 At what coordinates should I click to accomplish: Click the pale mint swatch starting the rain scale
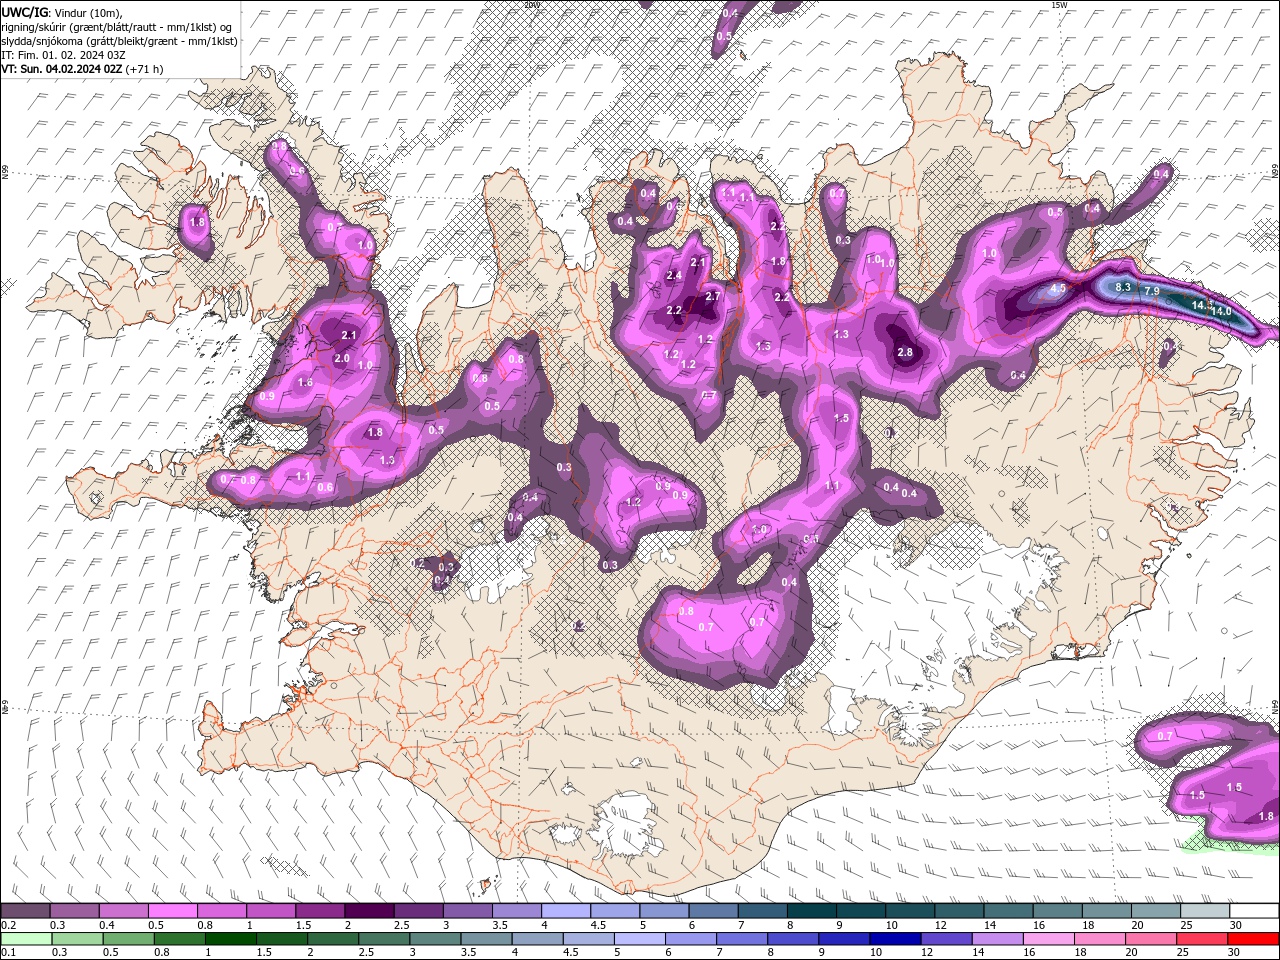[x=25, y=939]
